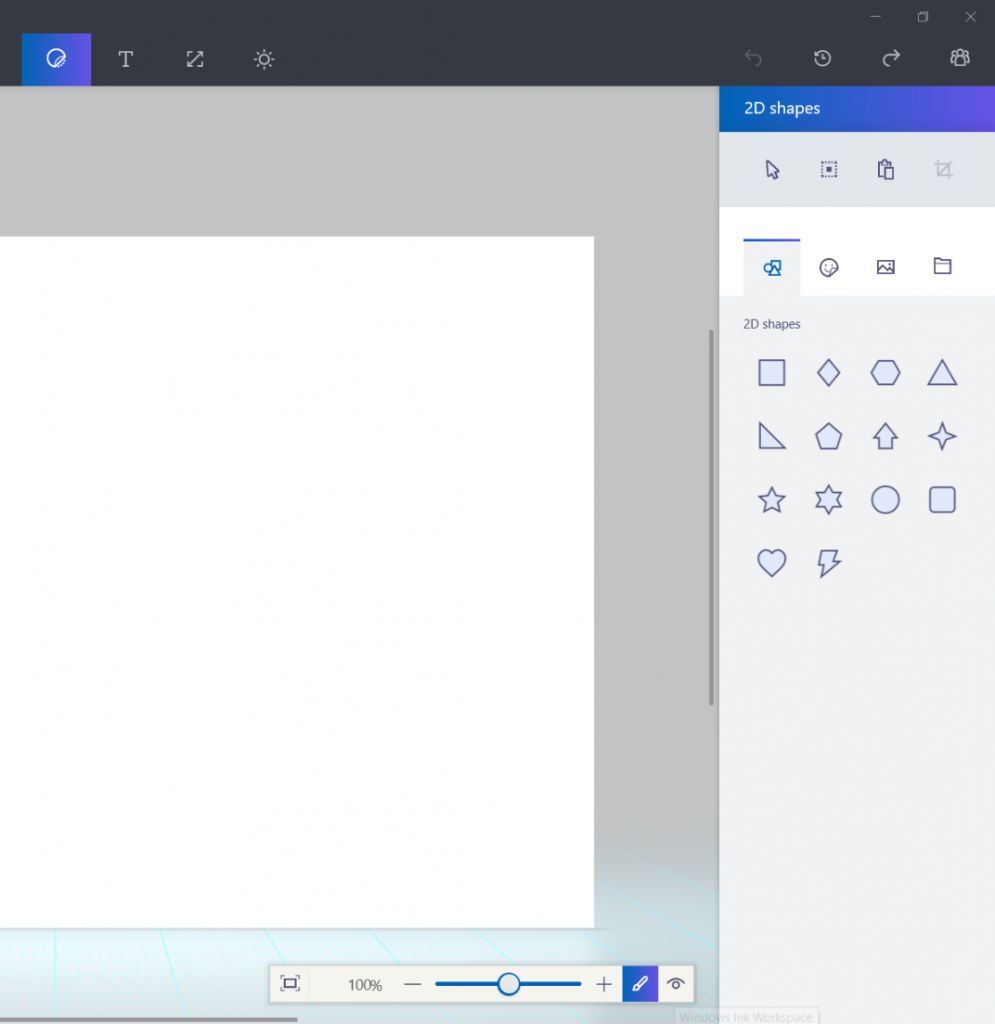This screenshot has height=1024, width=995.
Task: Adjust the zoom slider
Action: pyautogui.click(x=508, y=984)
